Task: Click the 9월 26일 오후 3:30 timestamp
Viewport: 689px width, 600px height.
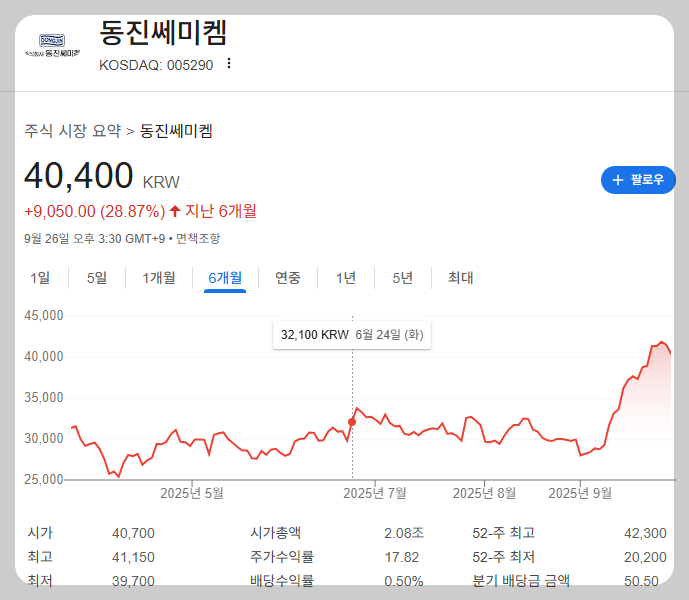Action: pyautogui.click(x=94, y=239)
